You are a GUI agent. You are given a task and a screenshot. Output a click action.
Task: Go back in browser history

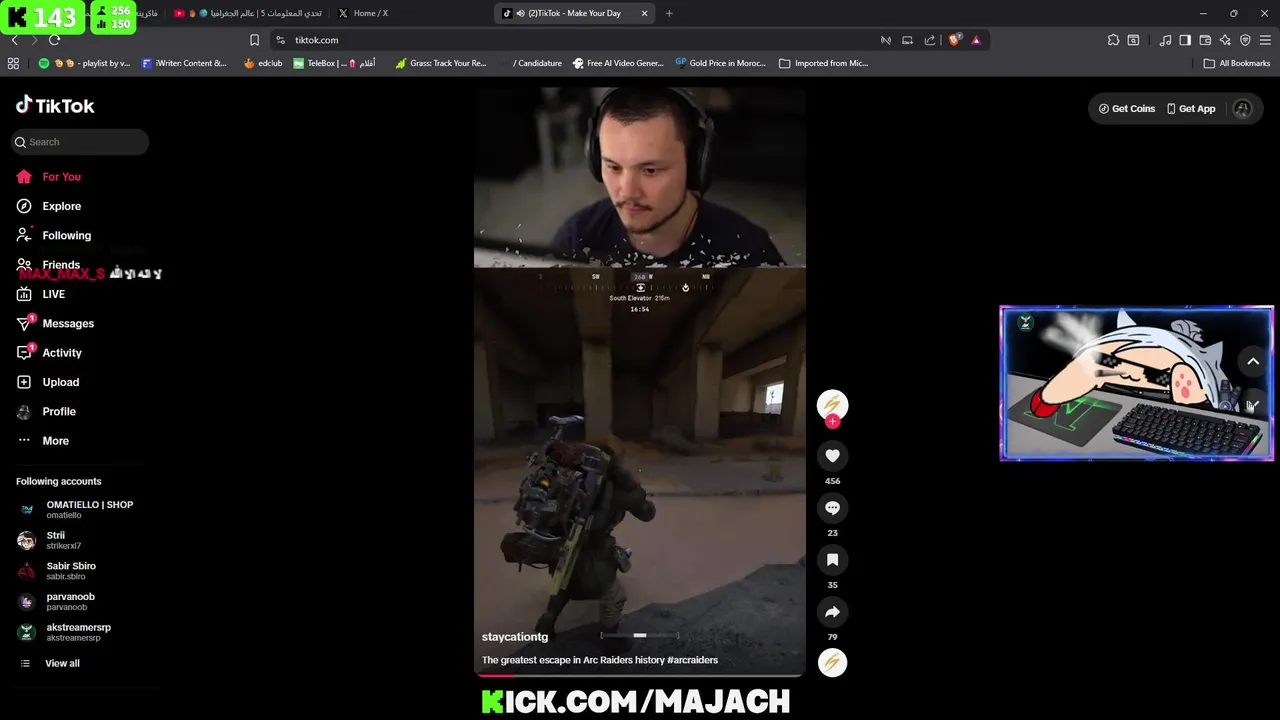[14, 40]
